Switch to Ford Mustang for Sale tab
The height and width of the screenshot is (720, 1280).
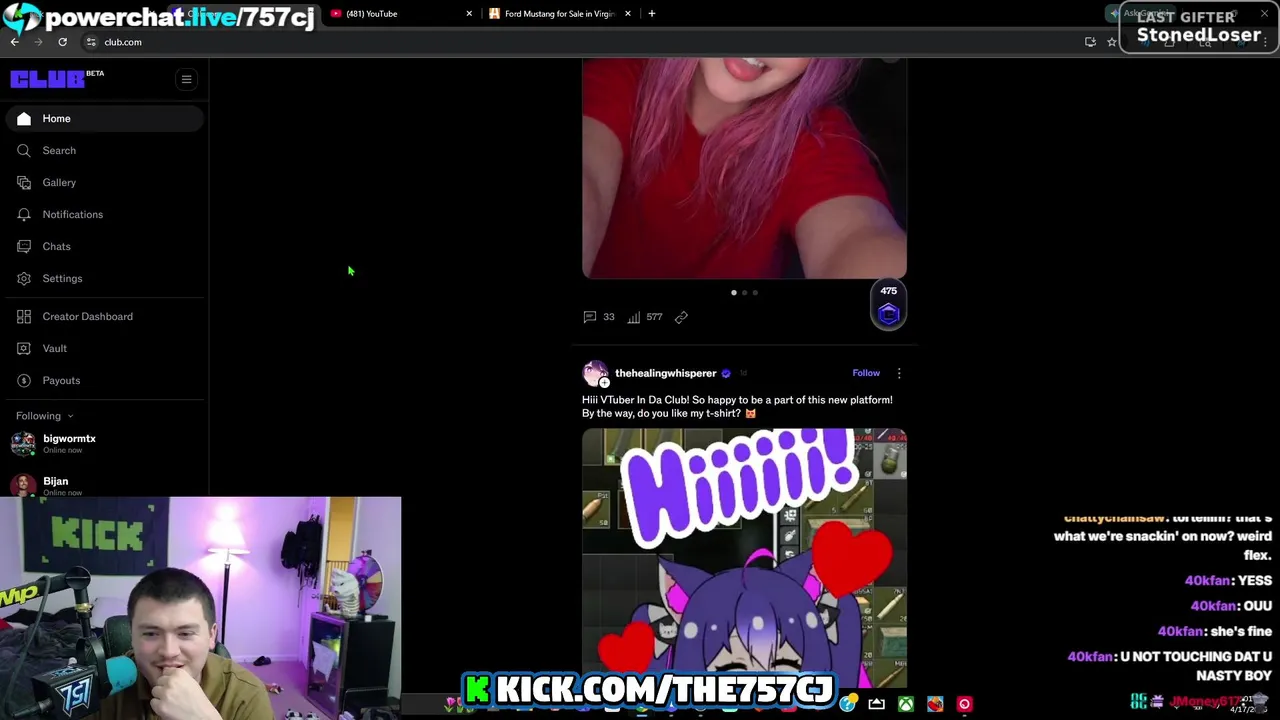pyautogui.click(x=559, y=14)
